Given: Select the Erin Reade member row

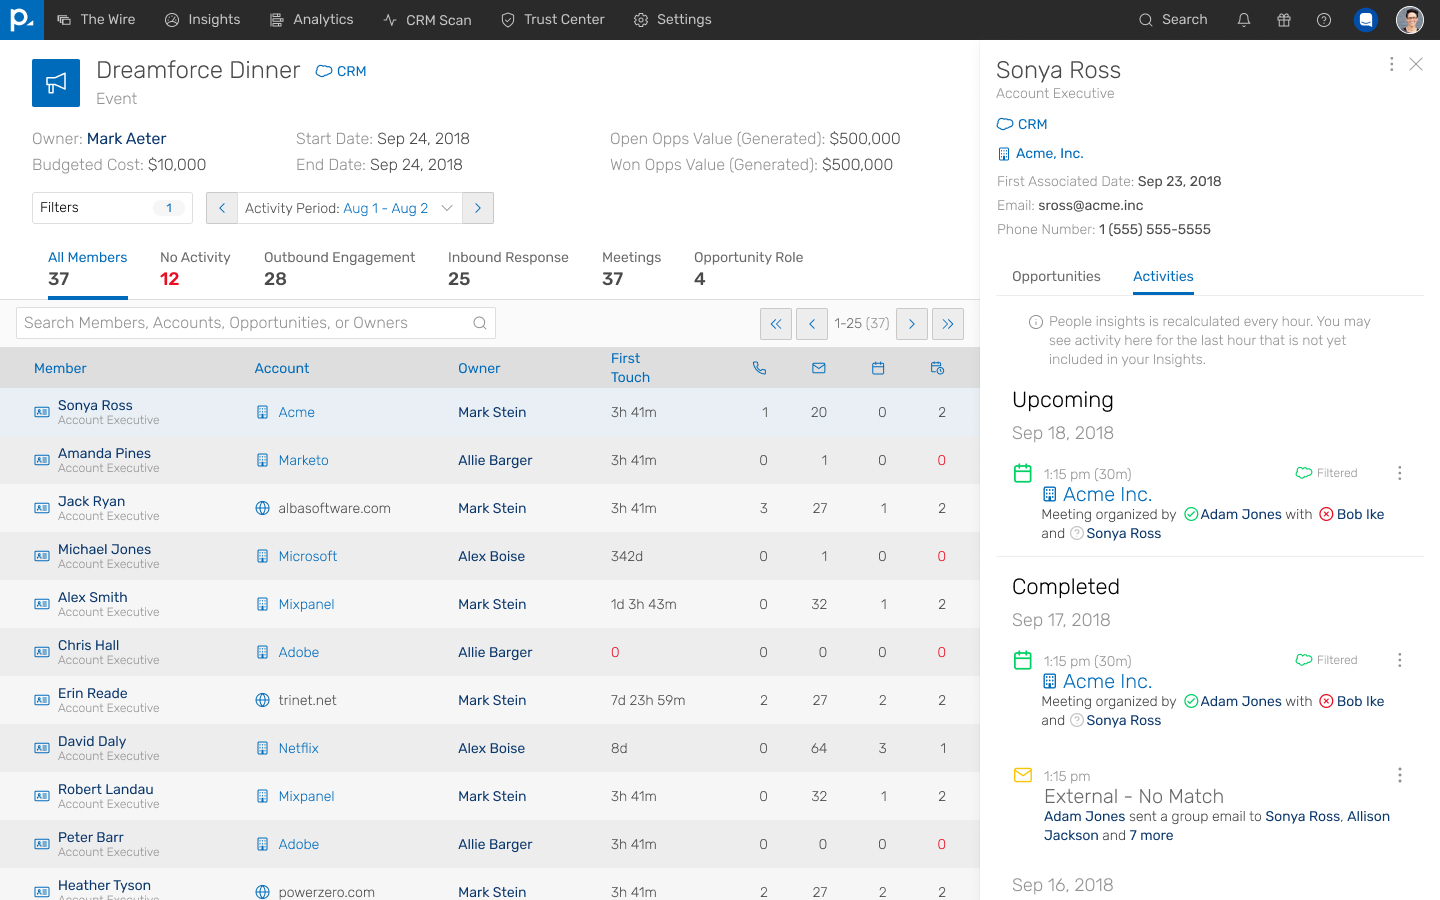Looking at the screenshot, I should point(490,700).
